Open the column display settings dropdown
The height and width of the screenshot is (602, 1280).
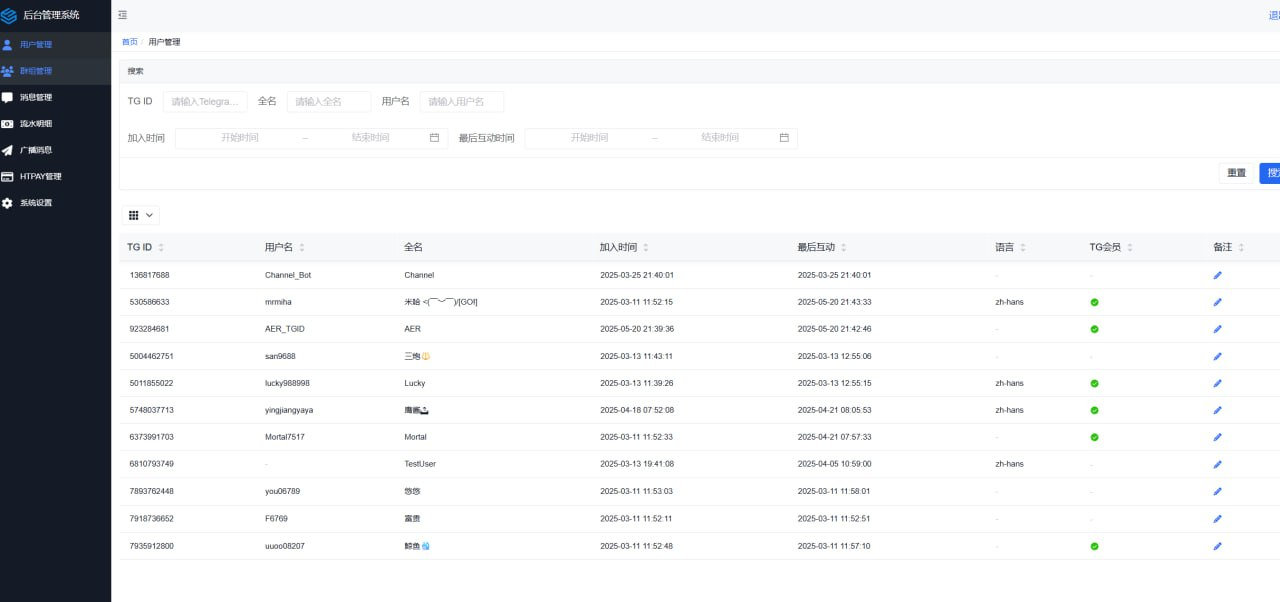click(140, 215)
